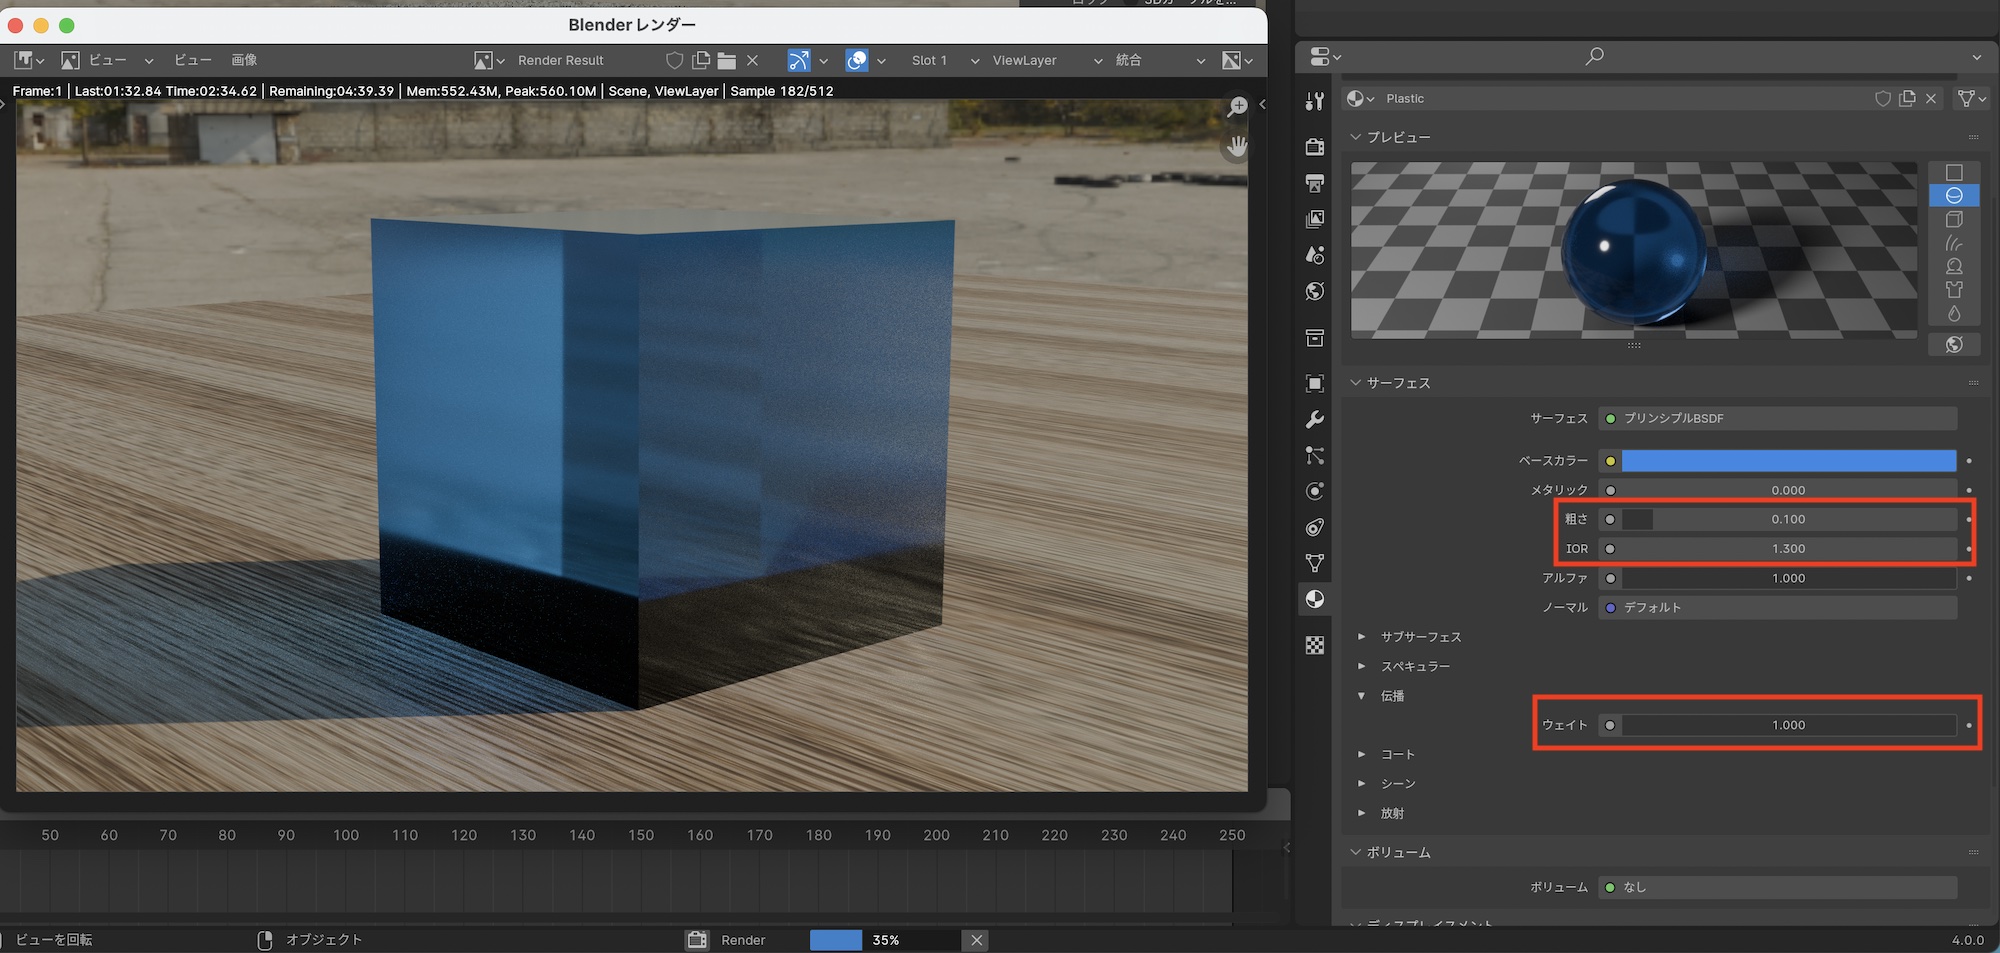Expand the サブサーフェス subpanel
The image size is (2000, 953).
point(1420,637)
